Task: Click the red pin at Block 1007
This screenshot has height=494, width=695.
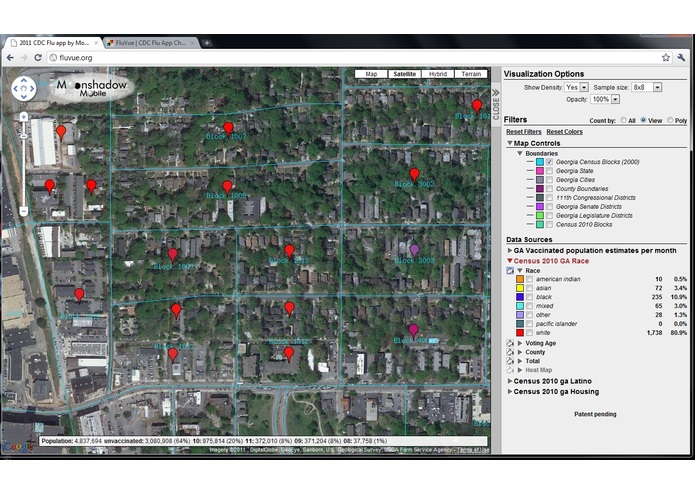Action: (228, 129)
